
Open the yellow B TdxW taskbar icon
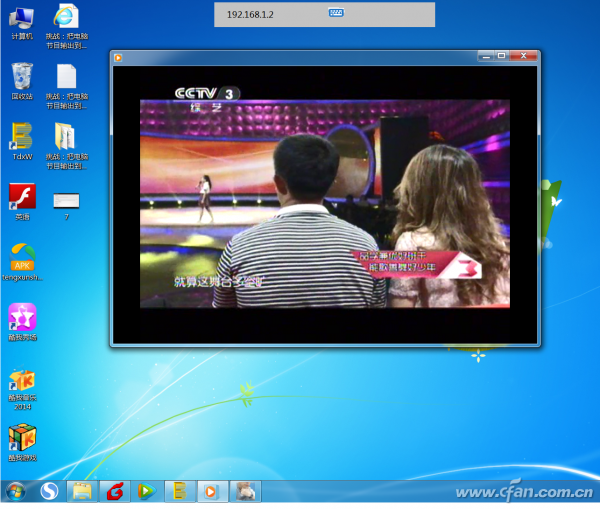point(179,491)
